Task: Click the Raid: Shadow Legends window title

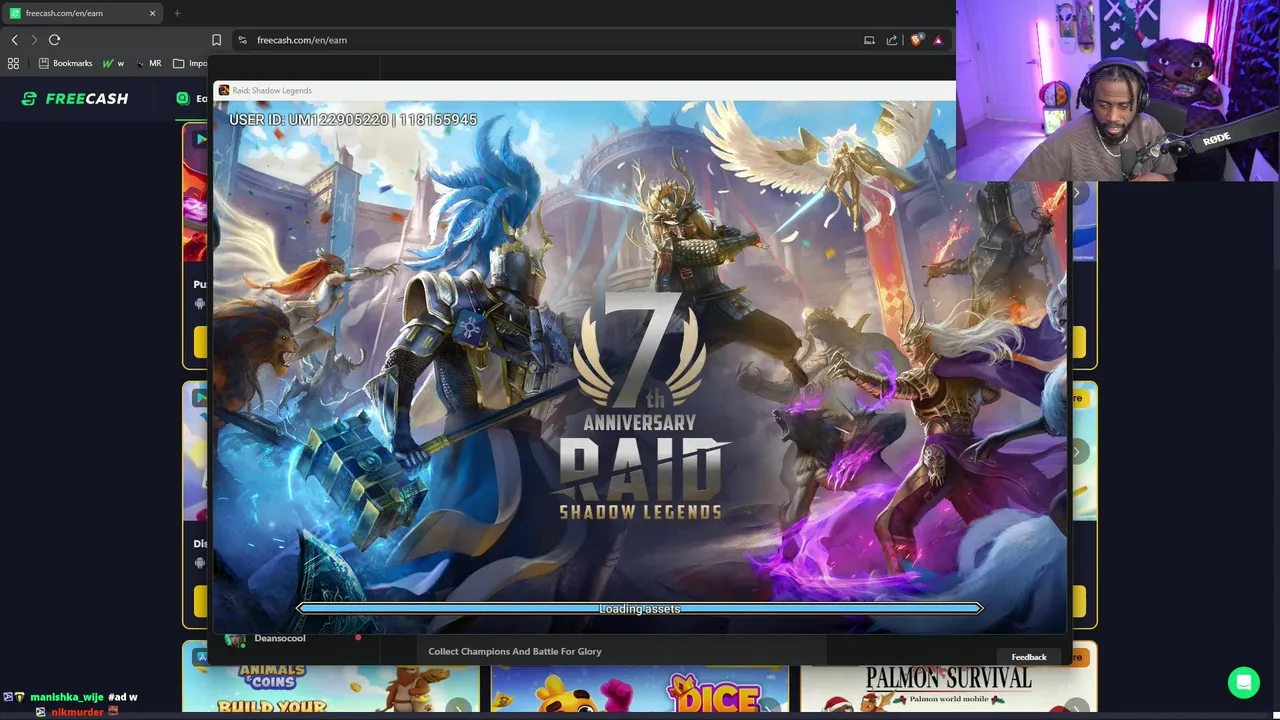Action: pyautogui.click(x=272, y=90)
